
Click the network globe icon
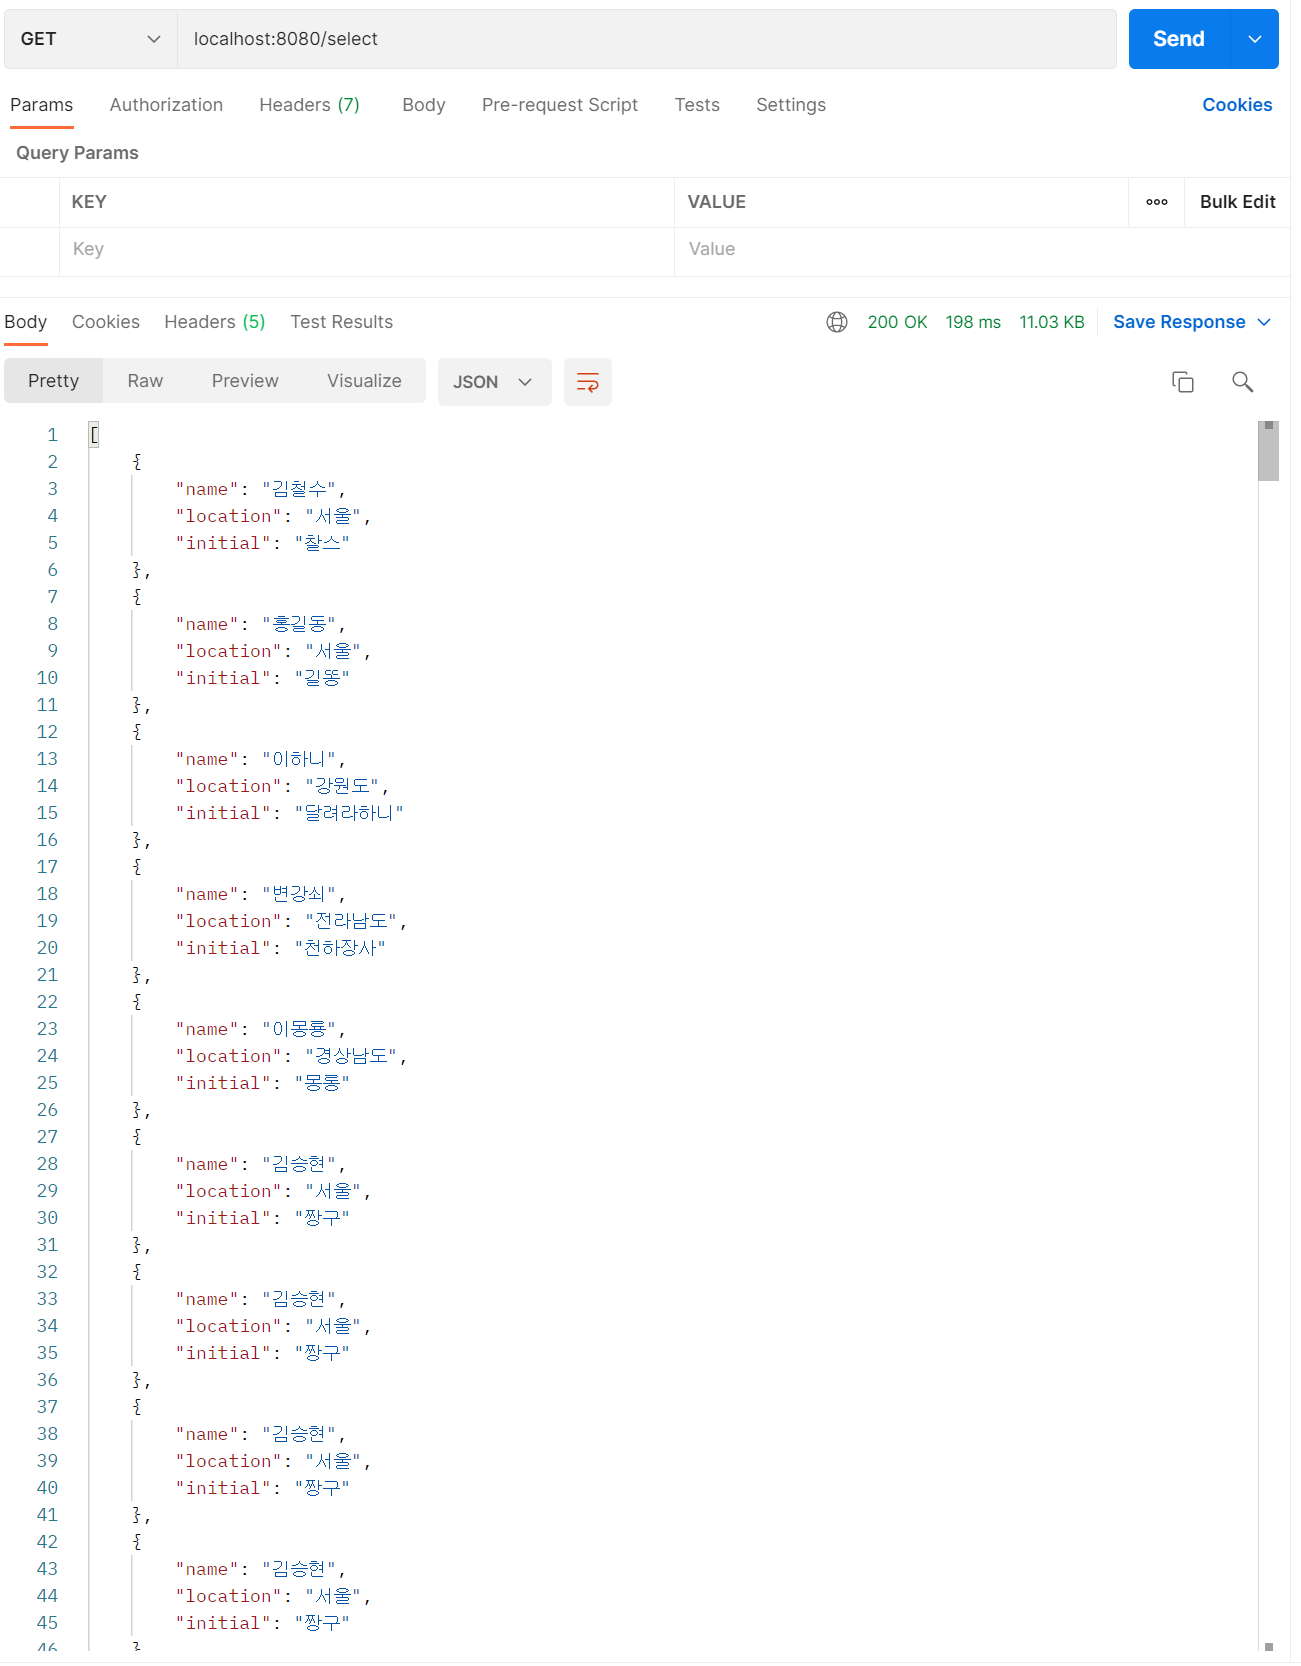click(x=837, y=322)
